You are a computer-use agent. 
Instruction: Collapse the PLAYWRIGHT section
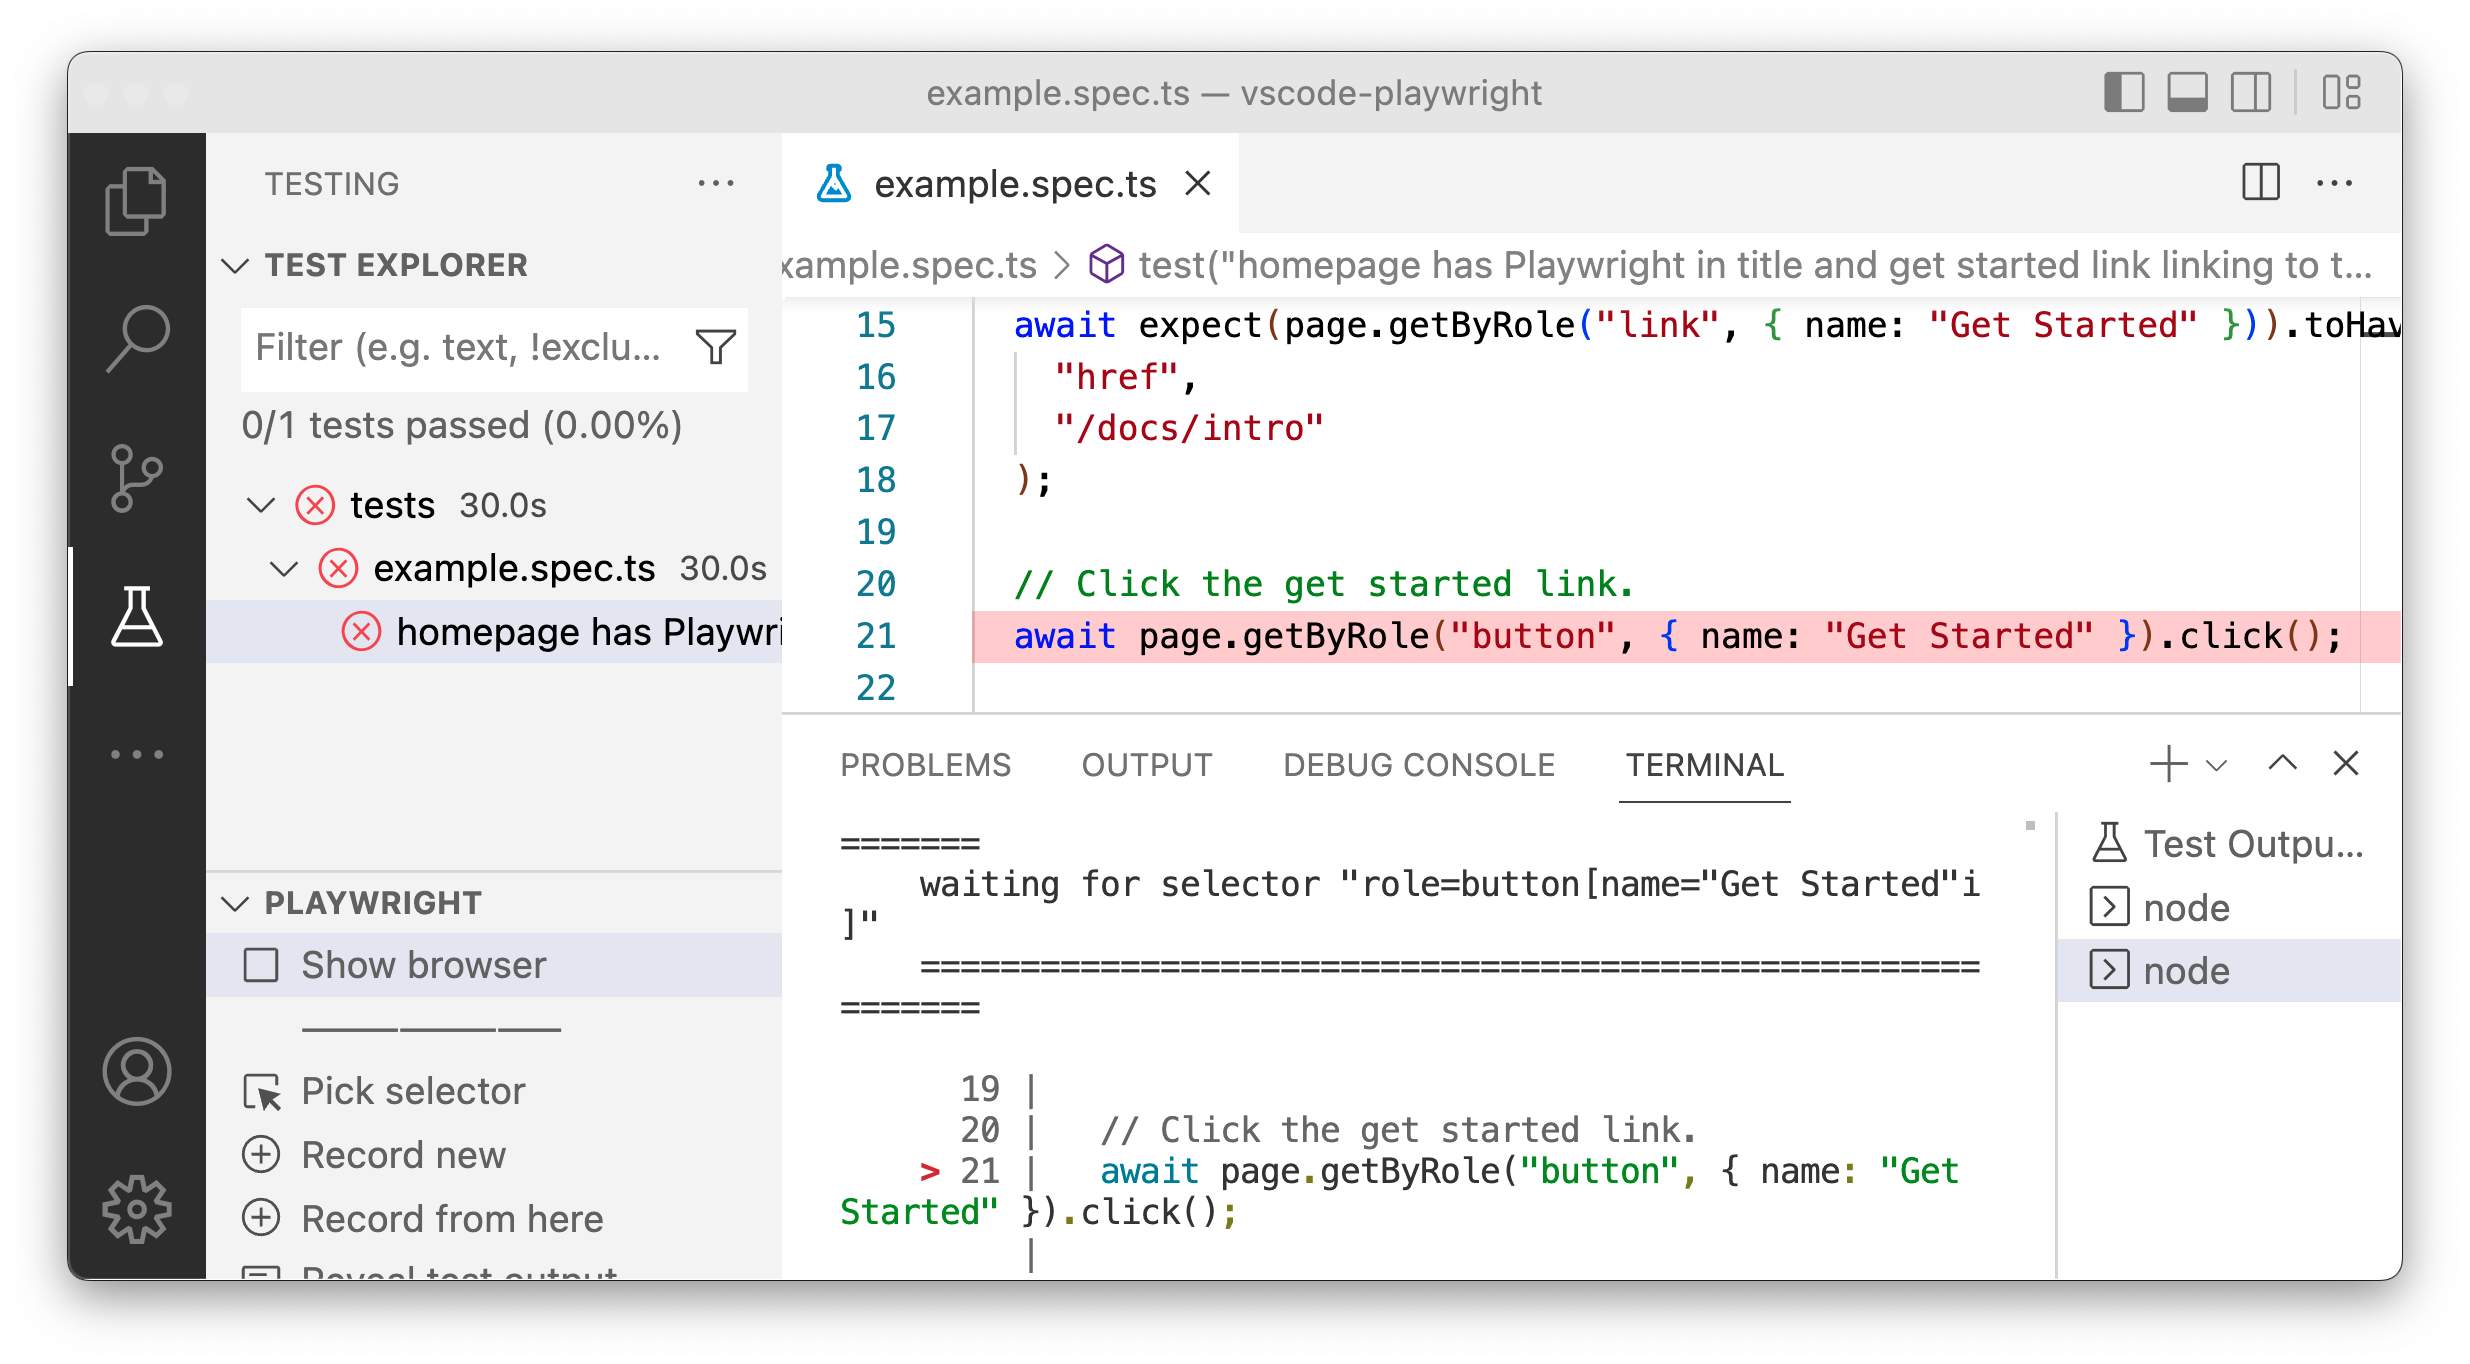(235, 903)
